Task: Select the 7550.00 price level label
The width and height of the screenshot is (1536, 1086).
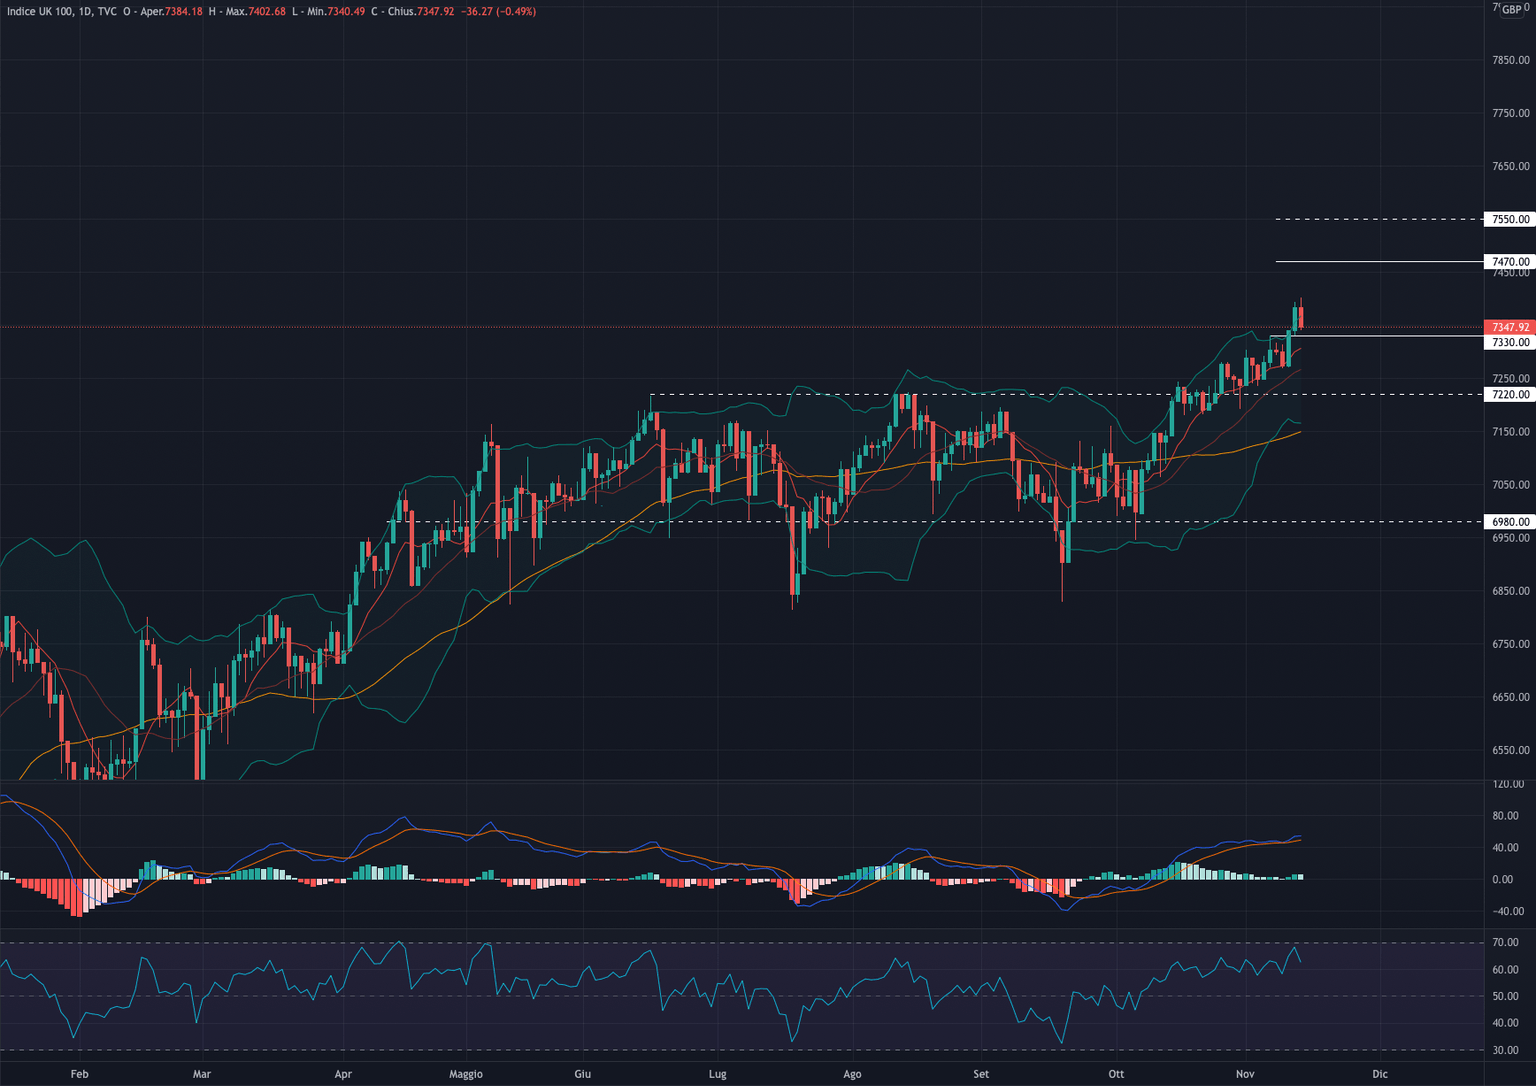Action: click(1510, 219)
